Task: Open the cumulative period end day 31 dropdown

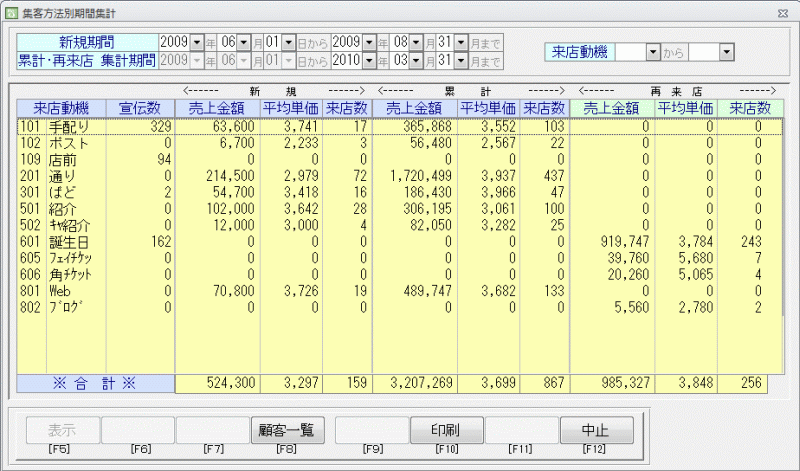Action: (461, 61)
